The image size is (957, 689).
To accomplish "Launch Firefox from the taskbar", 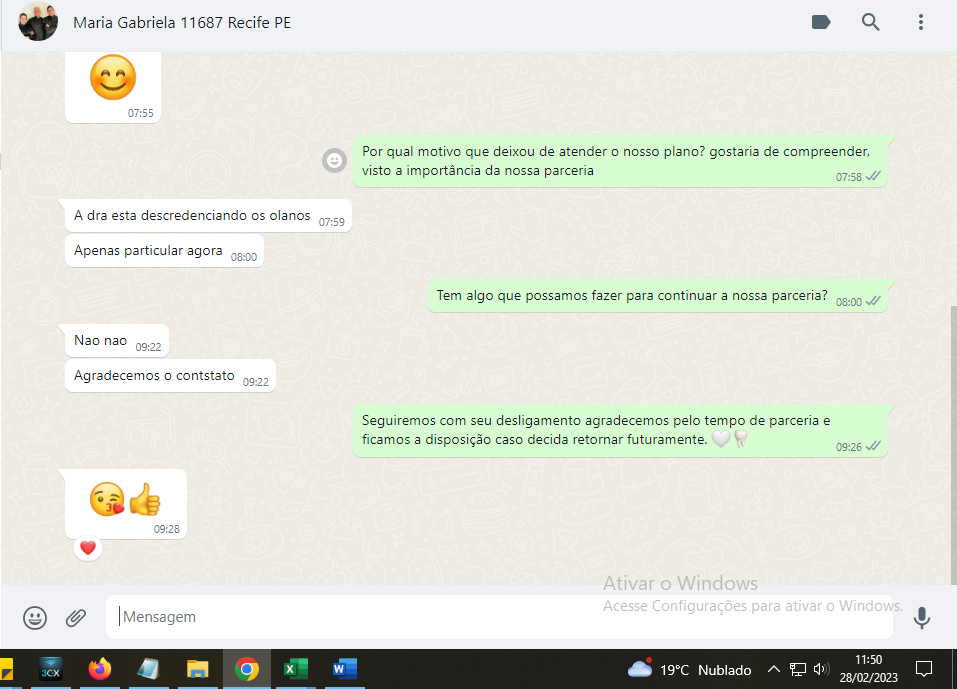I will click(x=99, y=669).
